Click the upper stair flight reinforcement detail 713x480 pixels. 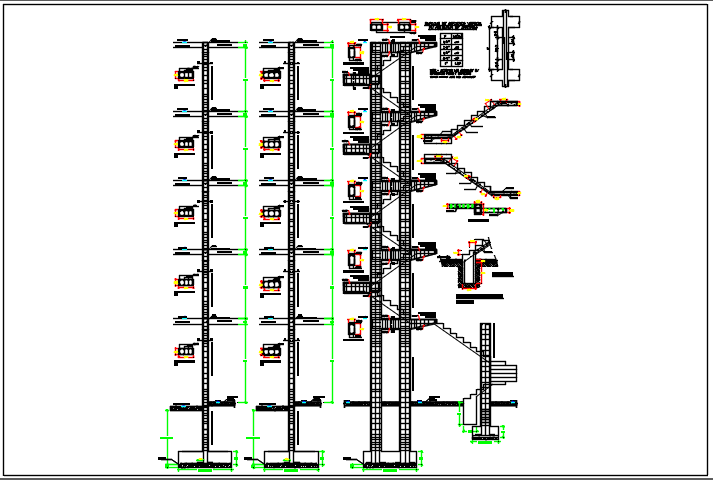pyautogui.click(x=470, y=122)
